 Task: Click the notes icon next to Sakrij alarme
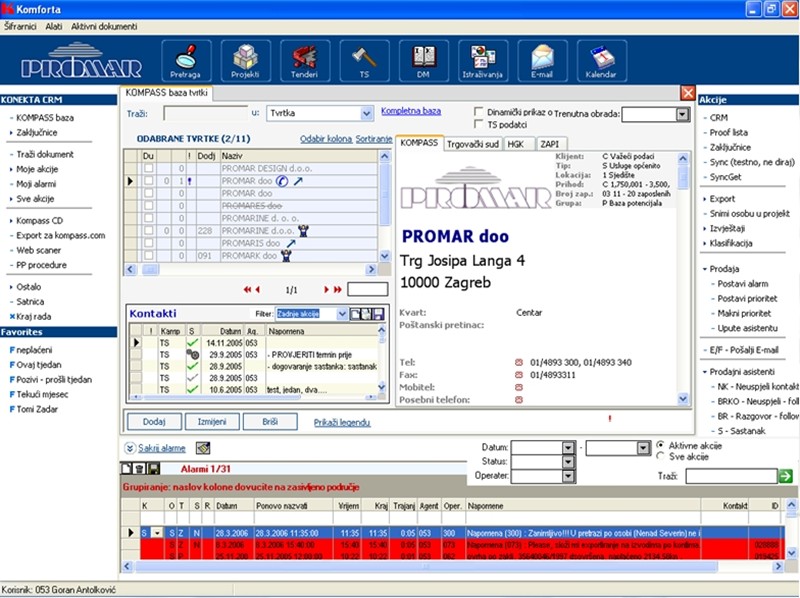coord(203,448)
